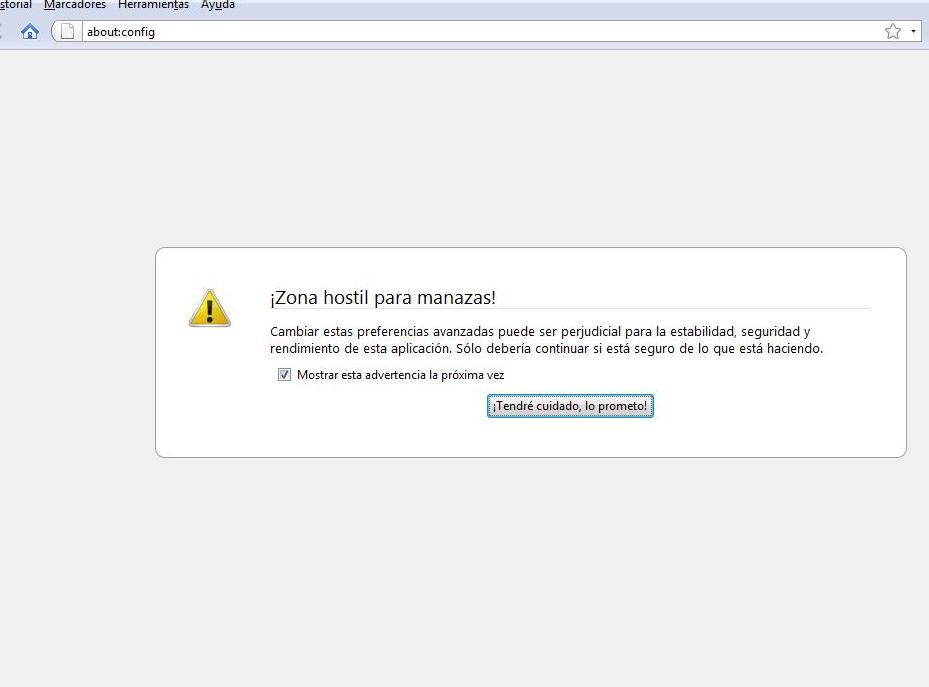The width and height of the screenshot is (929, 687).
Task: Open the Marcadores menu
Action: [x=75, y=5]
